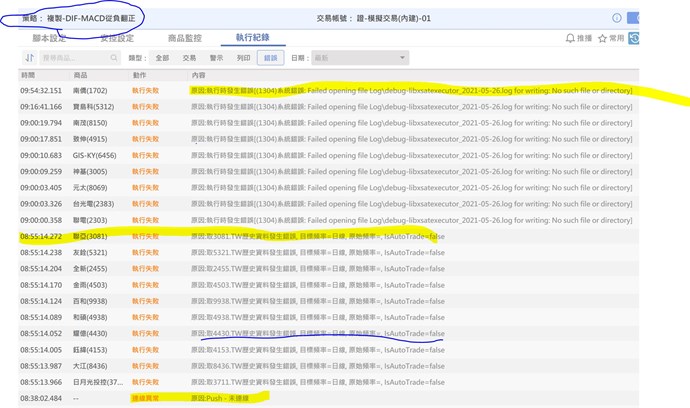This screenshot has width=690, height=408.
Task: Toggle the 交易 type filter
Action: point(189,58)
